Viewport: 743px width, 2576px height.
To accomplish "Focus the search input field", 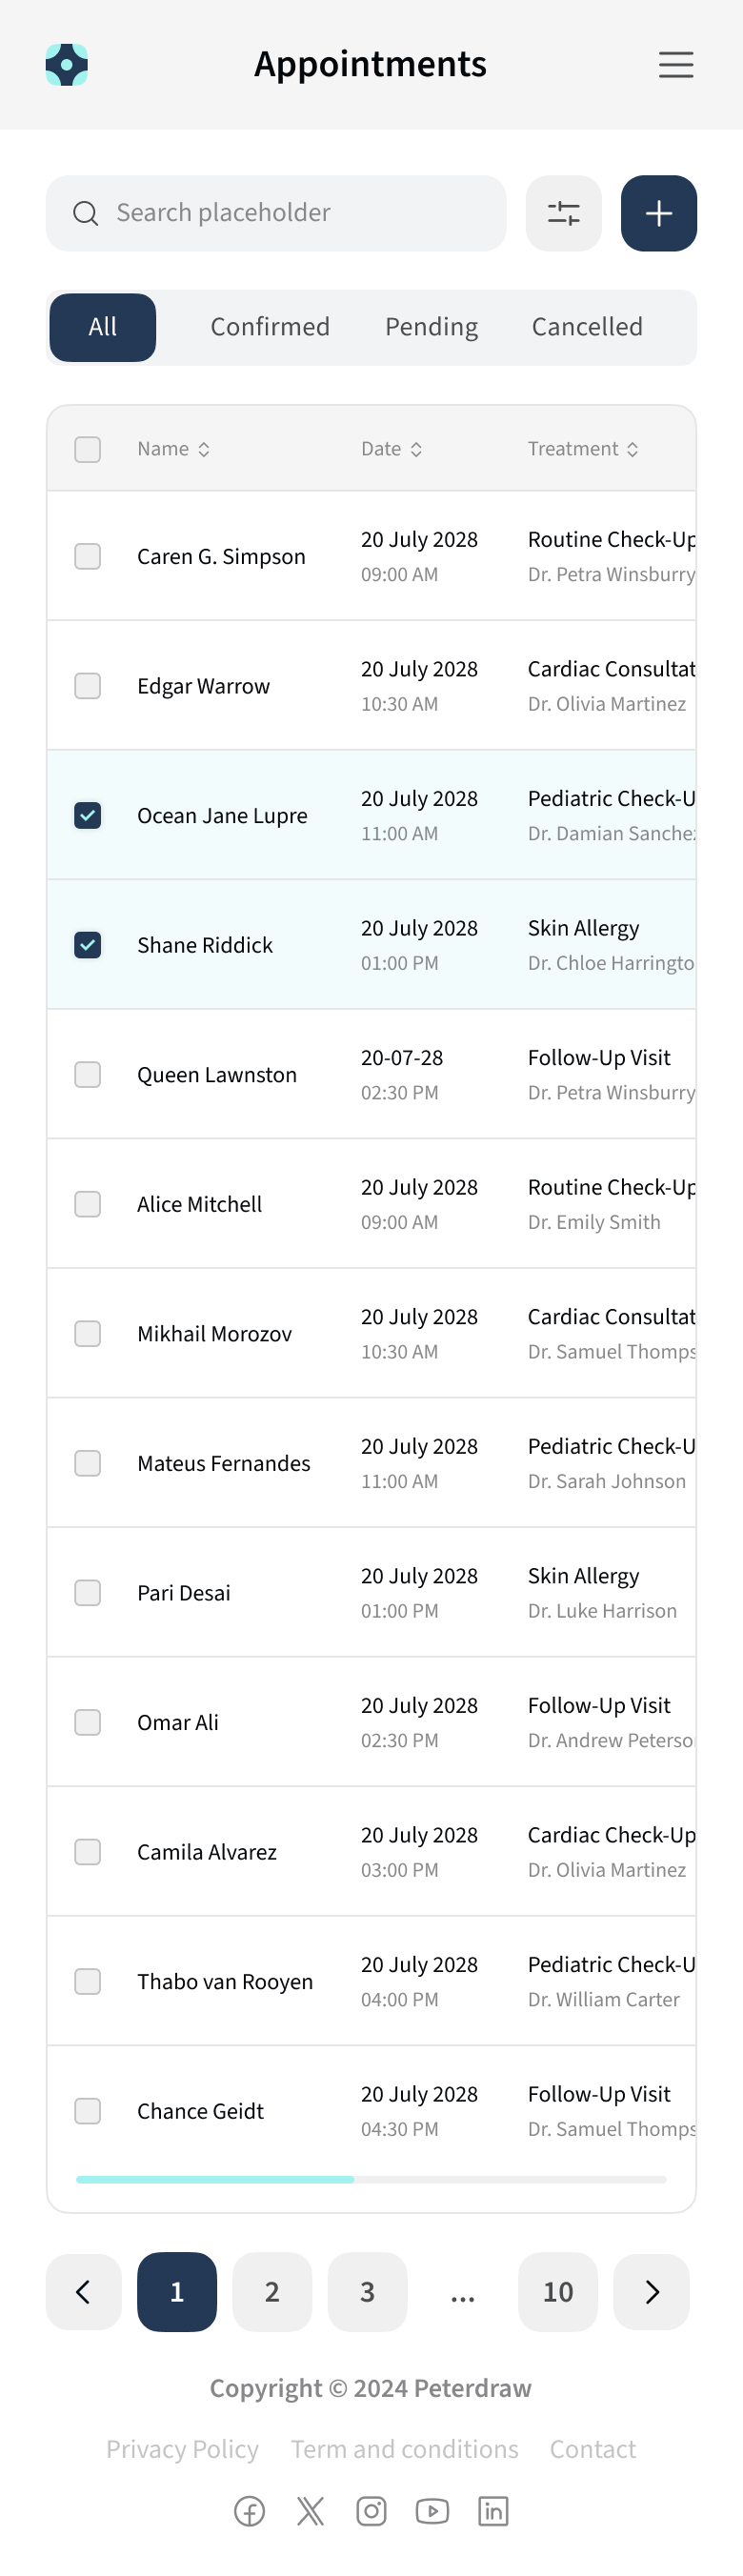I will coord(290,213).
